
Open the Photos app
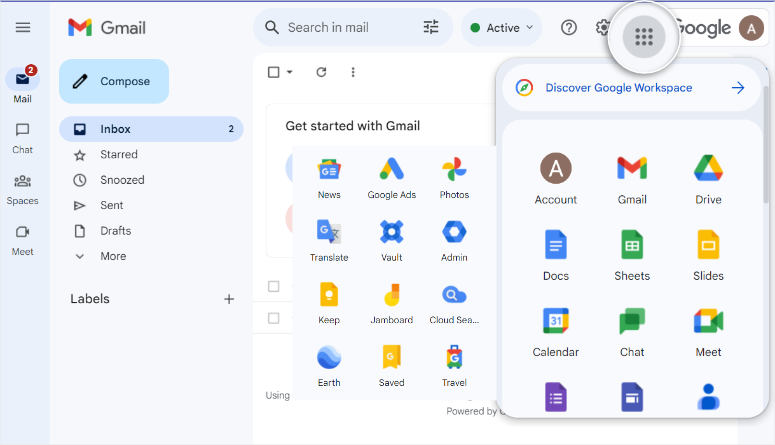(454, 178)
